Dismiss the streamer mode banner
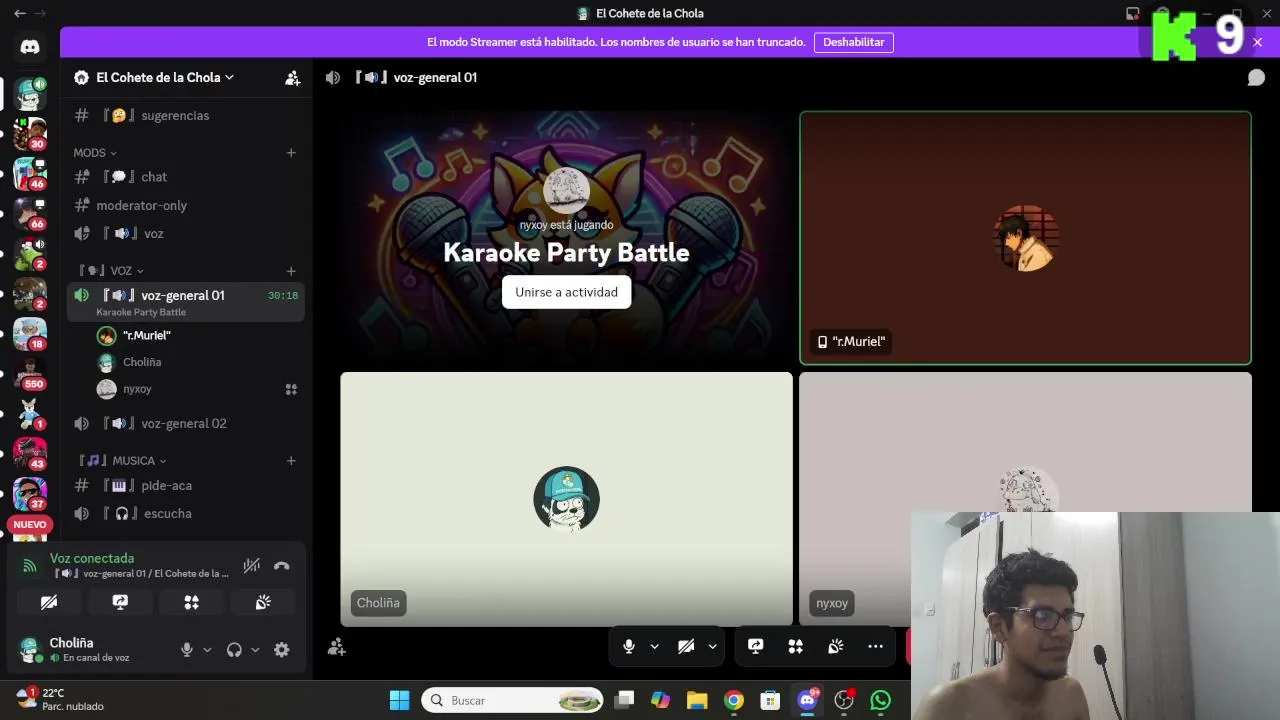The width and height of the screenshot is (1280, 720). pyautogui.click(x=1257, y=42)
